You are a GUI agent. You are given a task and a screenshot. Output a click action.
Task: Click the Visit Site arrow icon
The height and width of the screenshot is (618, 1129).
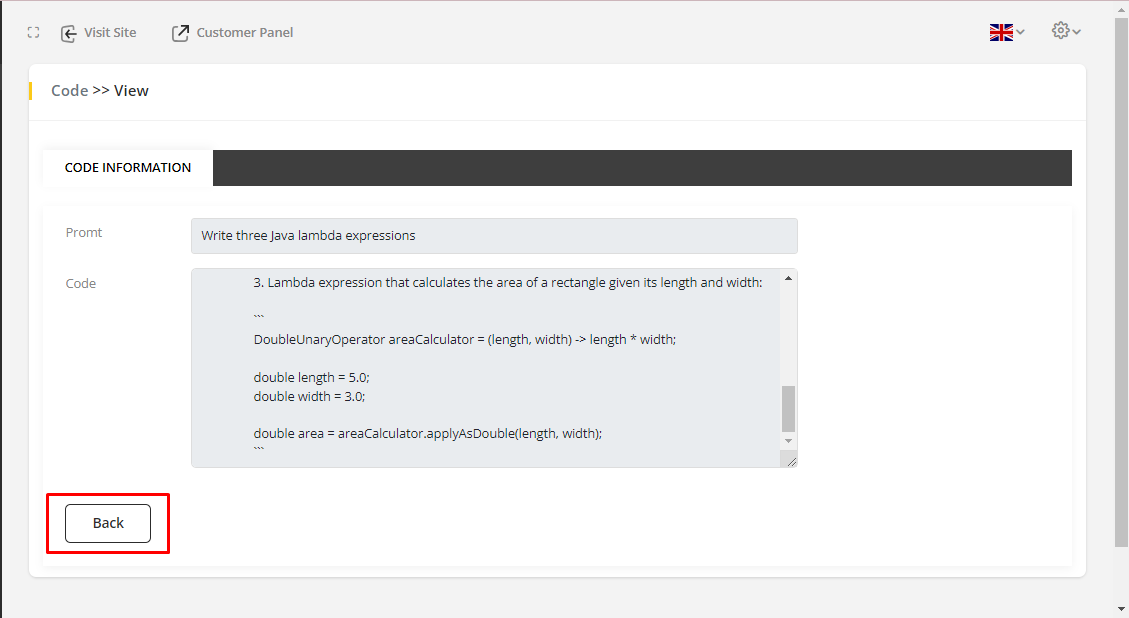click(x=69, y=33)
